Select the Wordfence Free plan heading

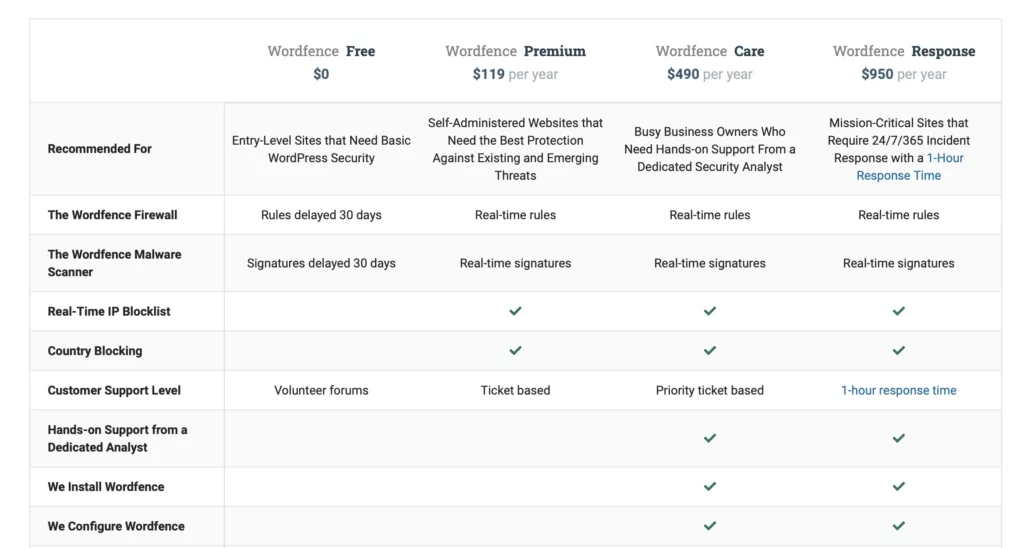click(321, 51)
